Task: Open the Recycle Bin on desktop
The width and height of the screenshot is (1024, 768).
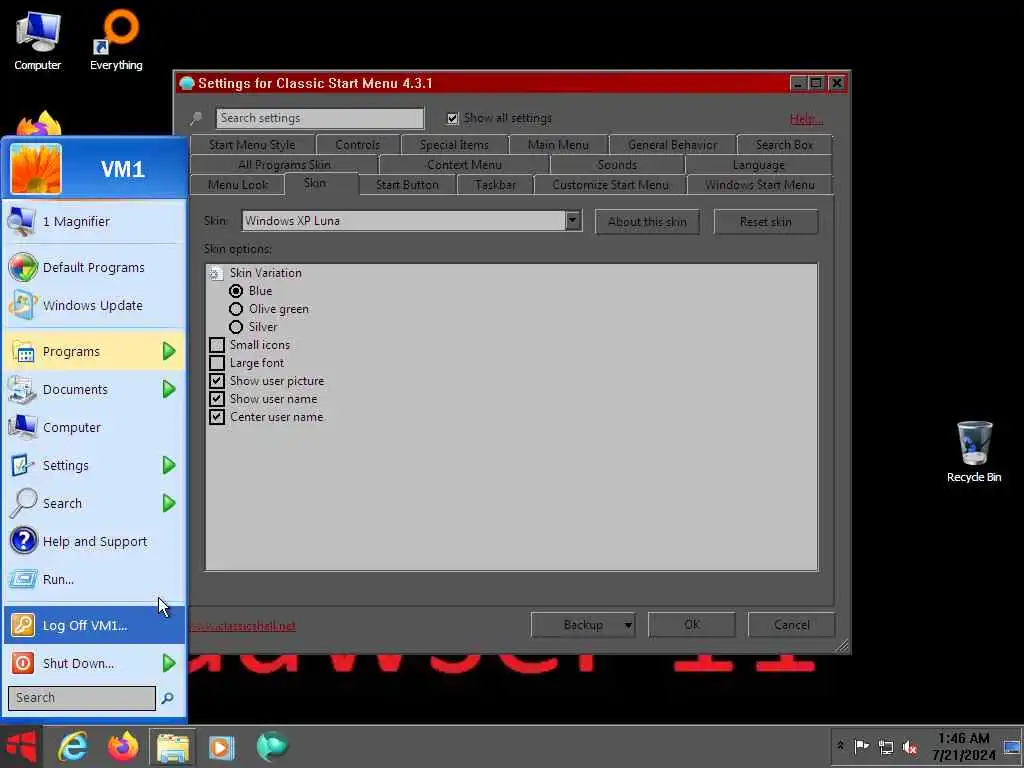Action: coord(974,452)
